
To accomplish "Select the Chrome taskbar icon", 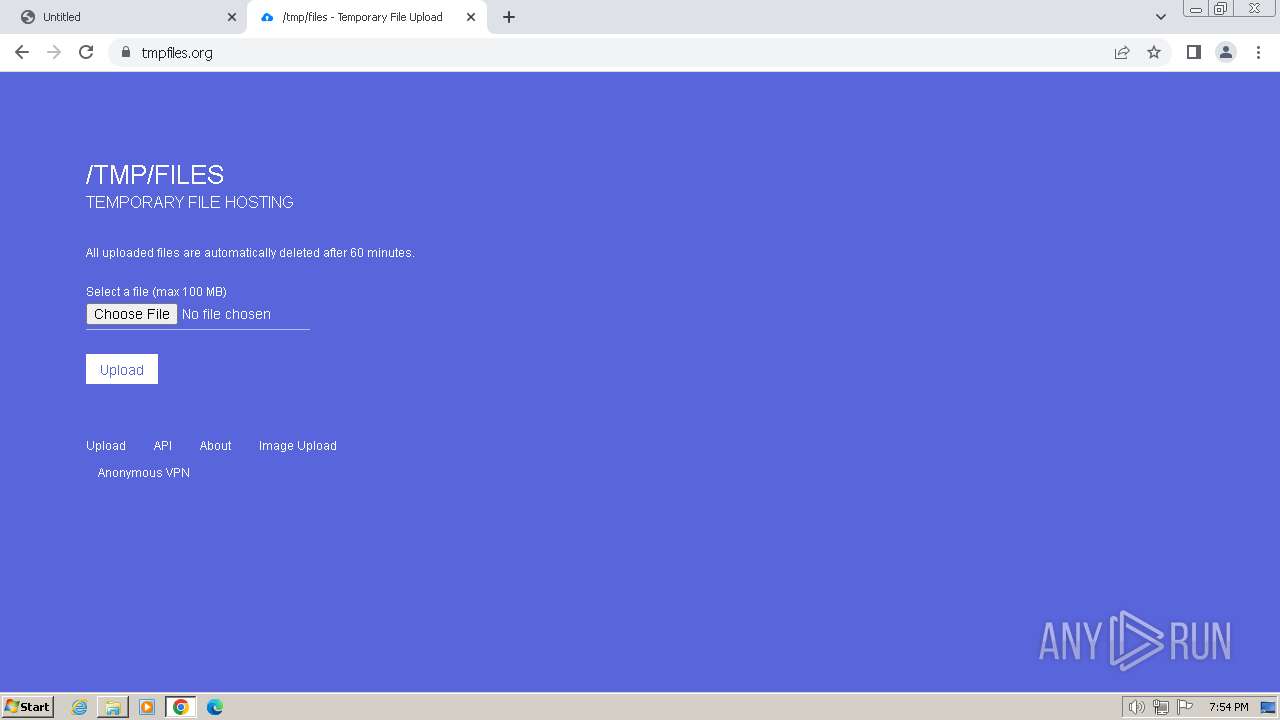I will tap(181, 707).
